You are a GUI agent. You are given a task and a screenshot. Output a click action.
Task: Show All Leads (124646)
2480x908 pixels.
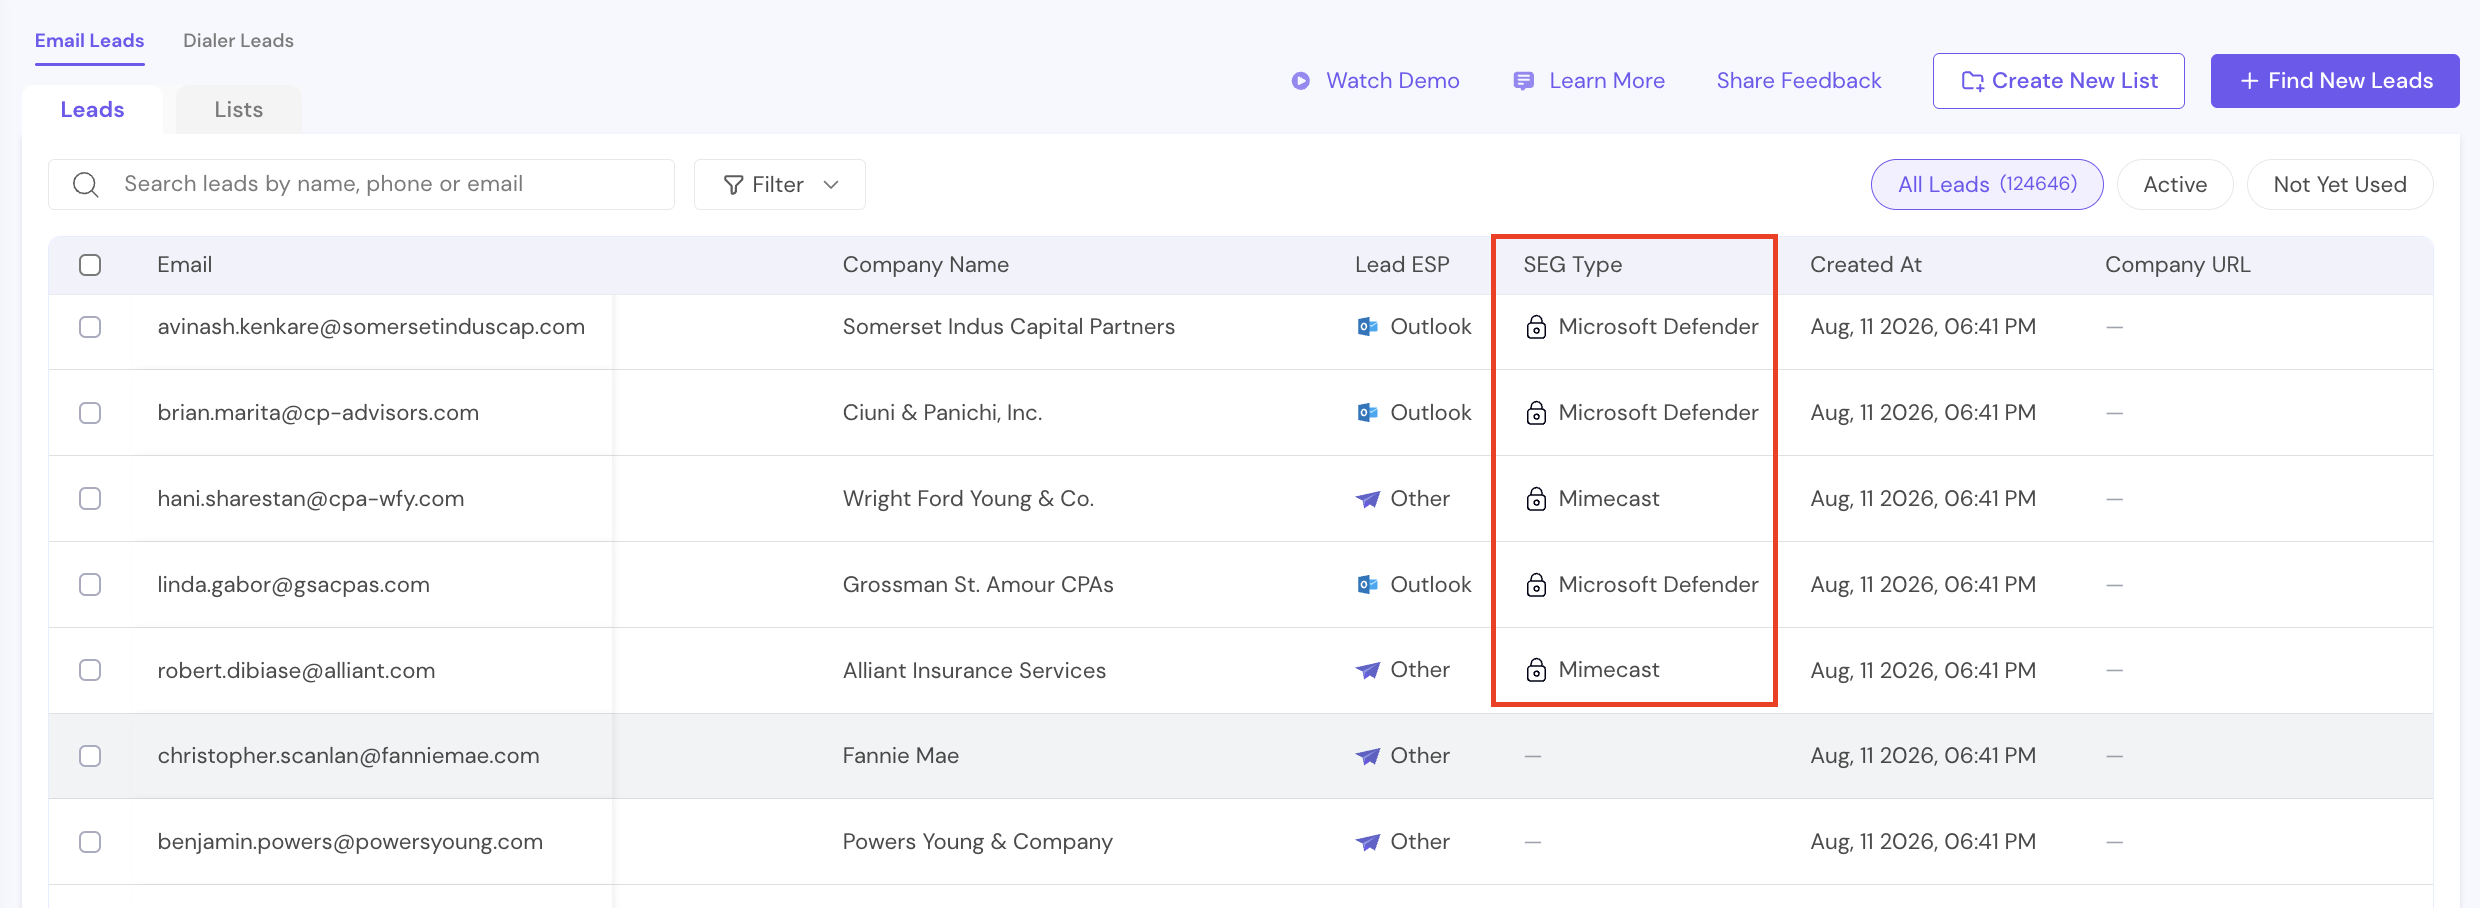pyautogui.click(x=1987, y=185)
